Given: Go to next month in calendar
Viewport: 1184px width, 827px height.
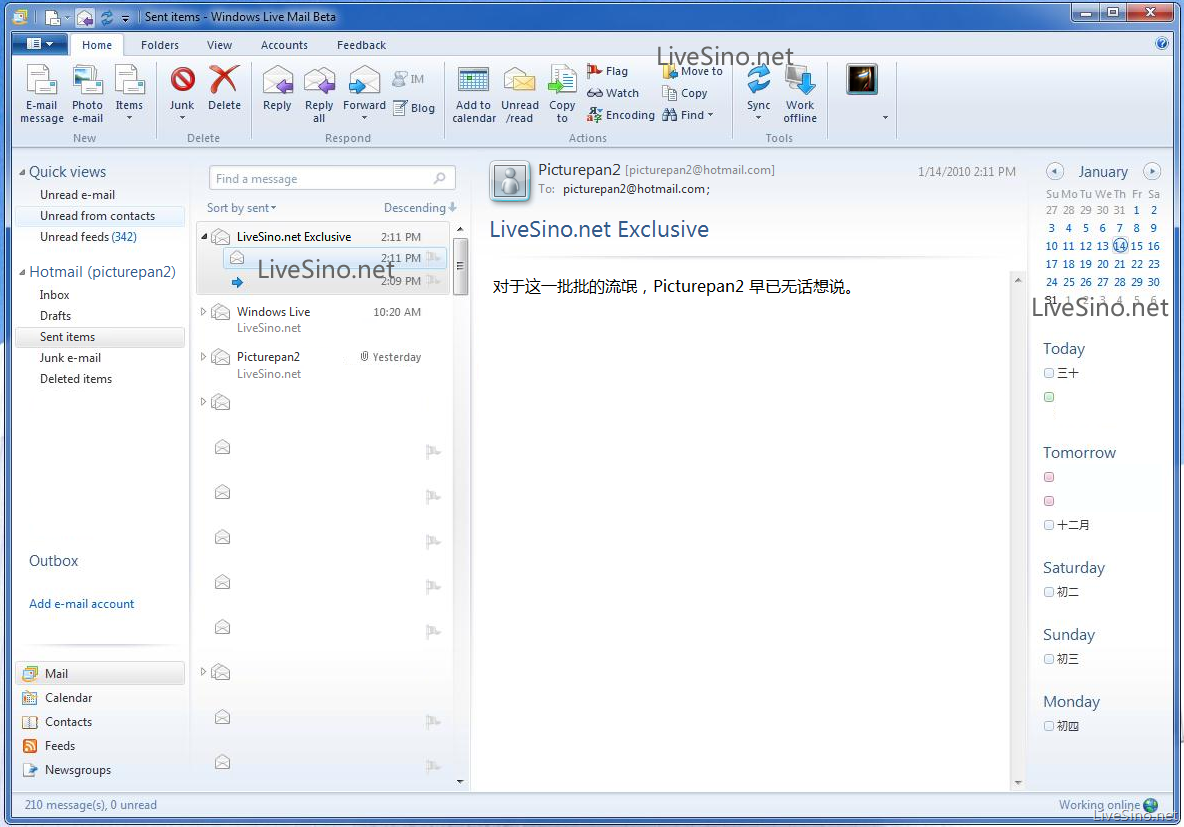Looking at the screenshot, I should click(x=1152, y=171).
